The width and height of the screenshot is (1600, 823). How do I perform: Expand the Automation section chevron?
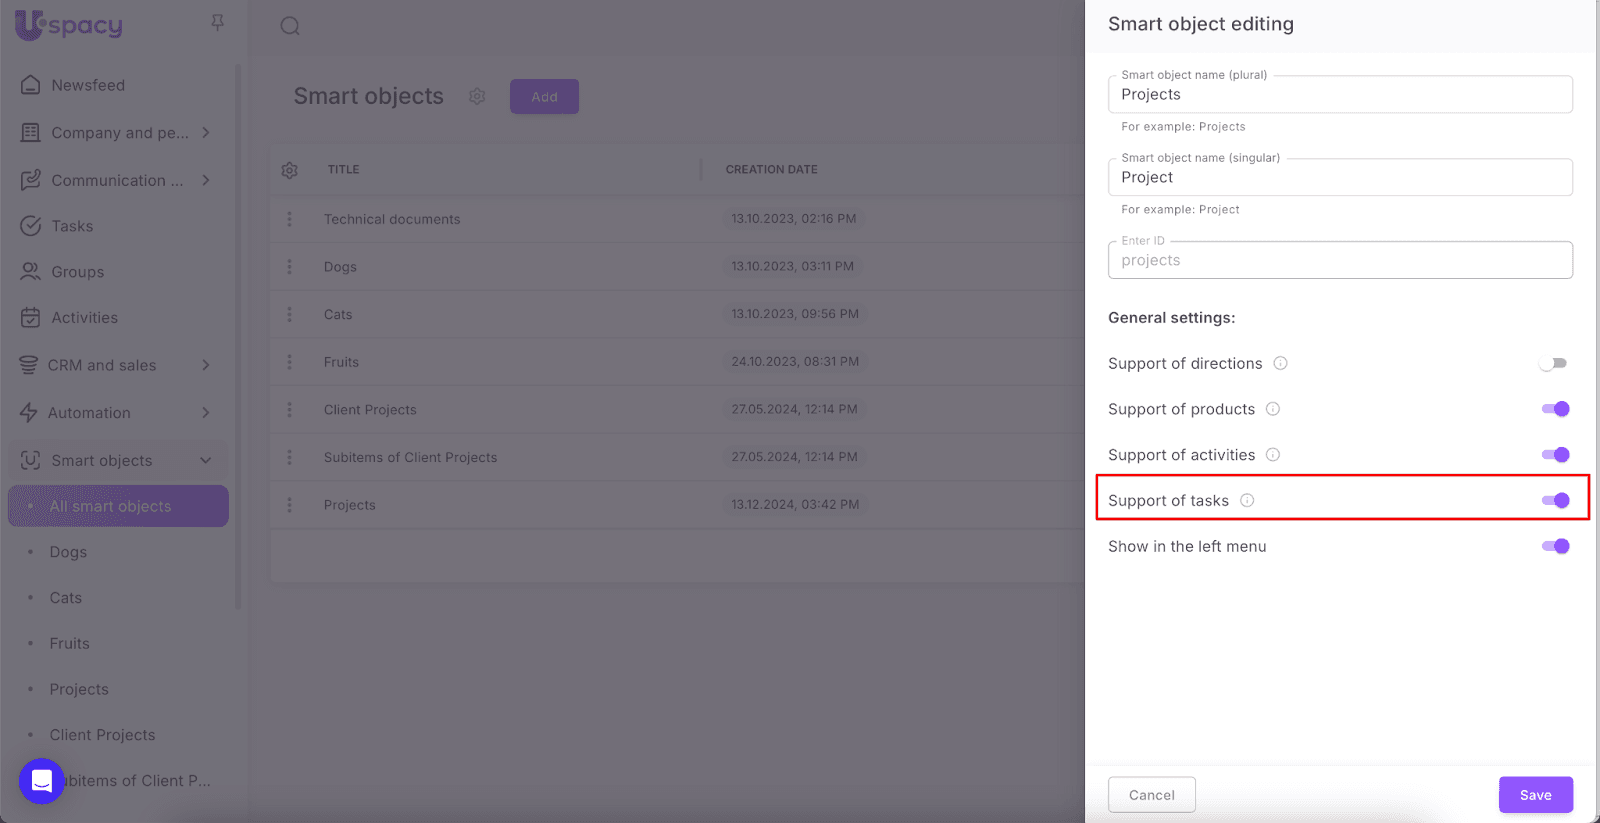205,413
